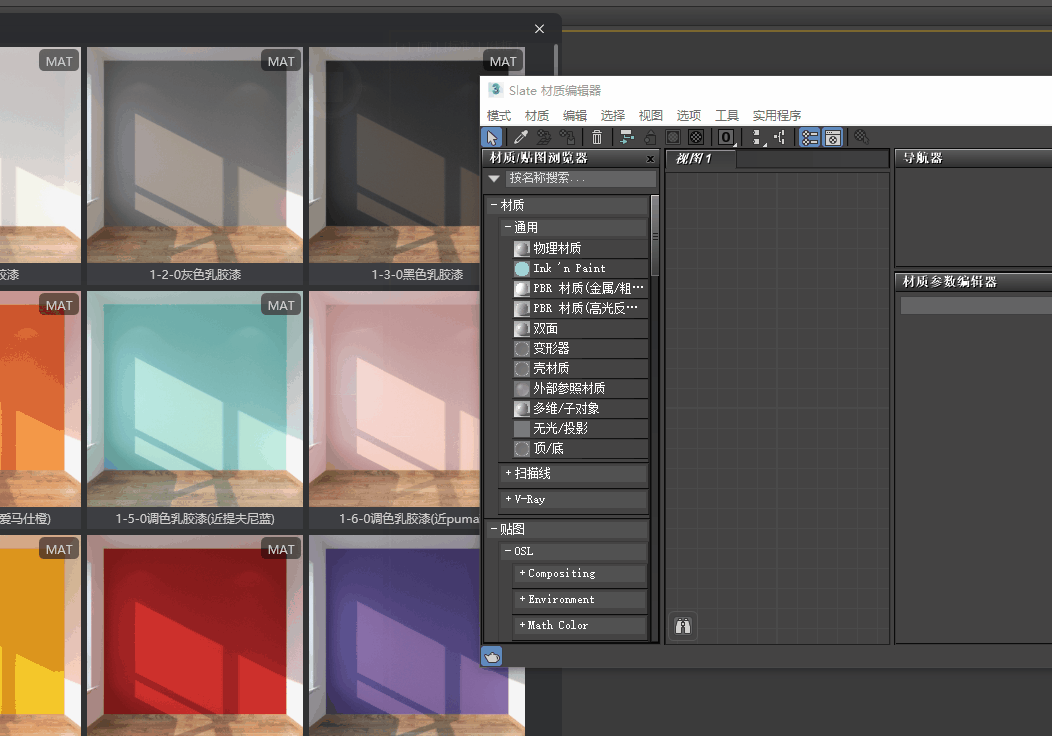This screenshot has height=736, width=1052.
Task: Click the Material ID Channel button
Action: pos(726,137)
